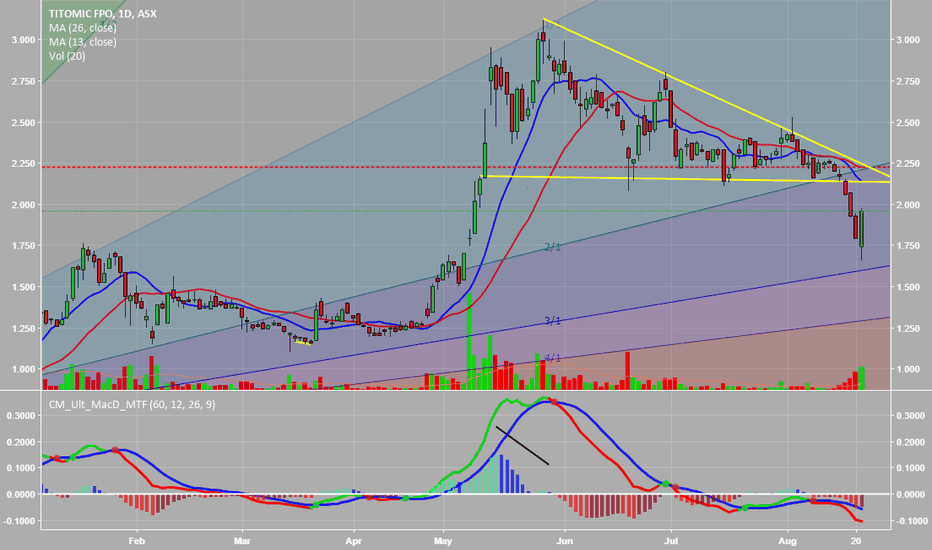Click the 3.000 price on left axis
932x550 pixels.
coord(23,40)
